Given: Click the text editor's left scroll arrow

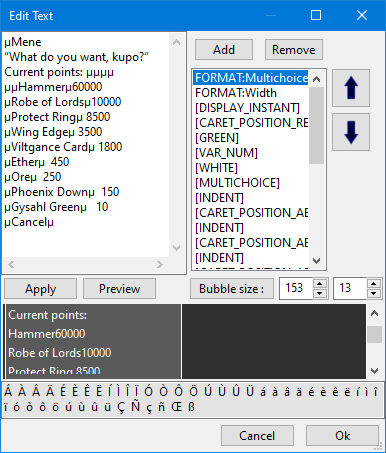Looking at the screenshot, I should point(11,264).
